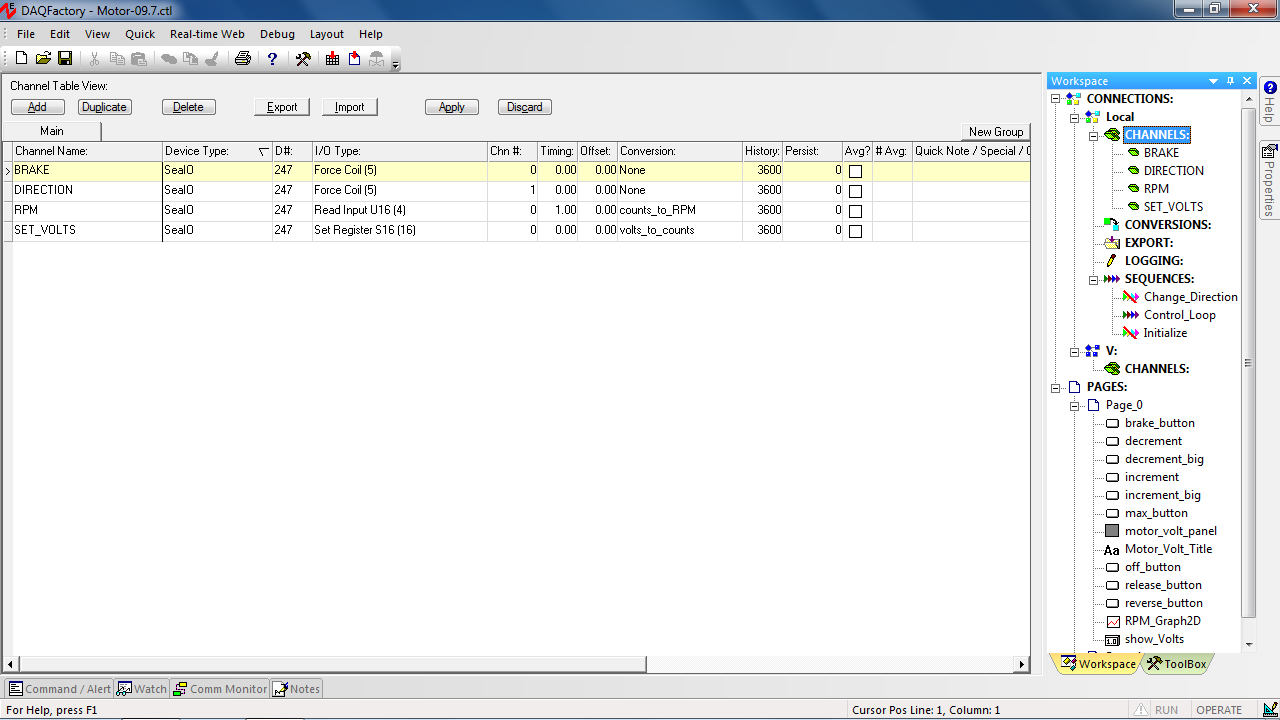Click the table horizontal scrollbar thumb
This screenshot has width=1280, height=720.
(332, 664)
